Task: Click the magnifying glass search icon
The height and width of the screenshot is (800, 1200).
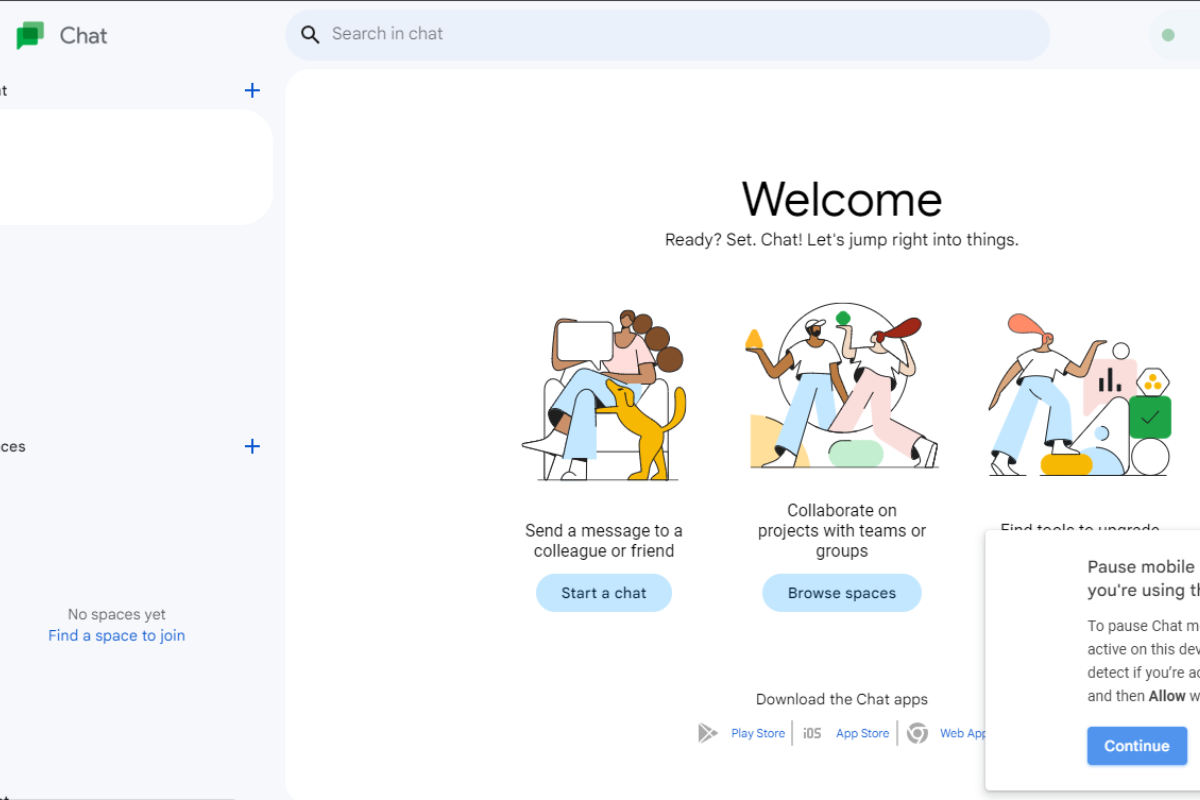Action: coord(311,35)
